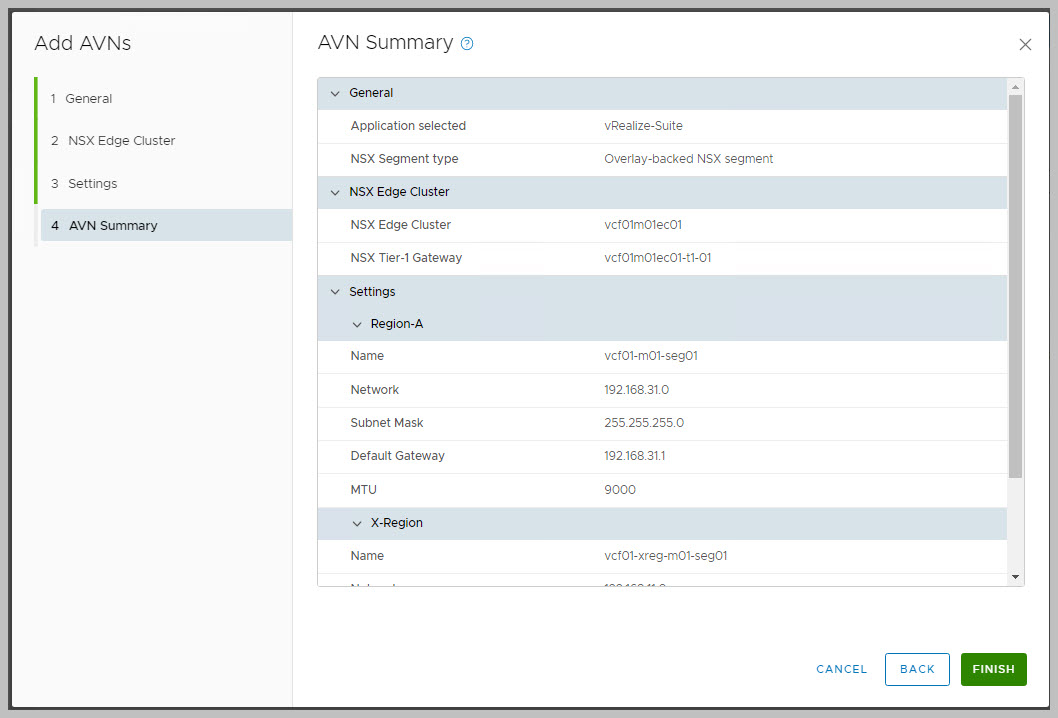Screen dimensions: 1058x718
Task: Collapse the General section chevron
Action: [335, 93]
